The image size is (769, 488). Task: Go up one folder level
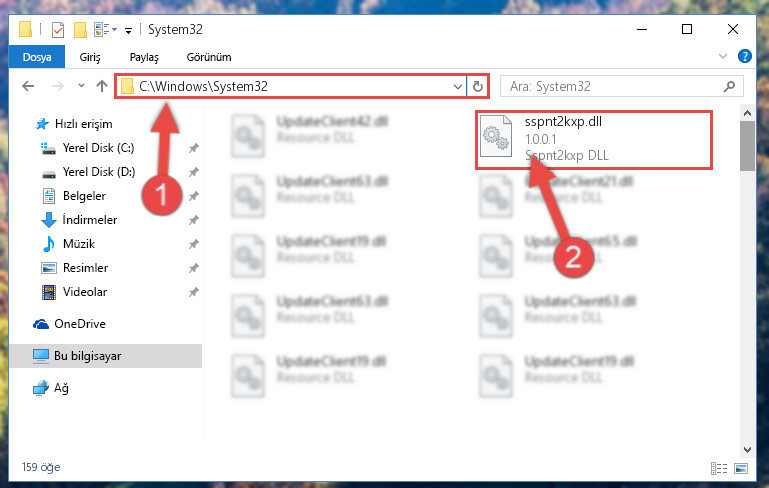(x=102, y=86)
